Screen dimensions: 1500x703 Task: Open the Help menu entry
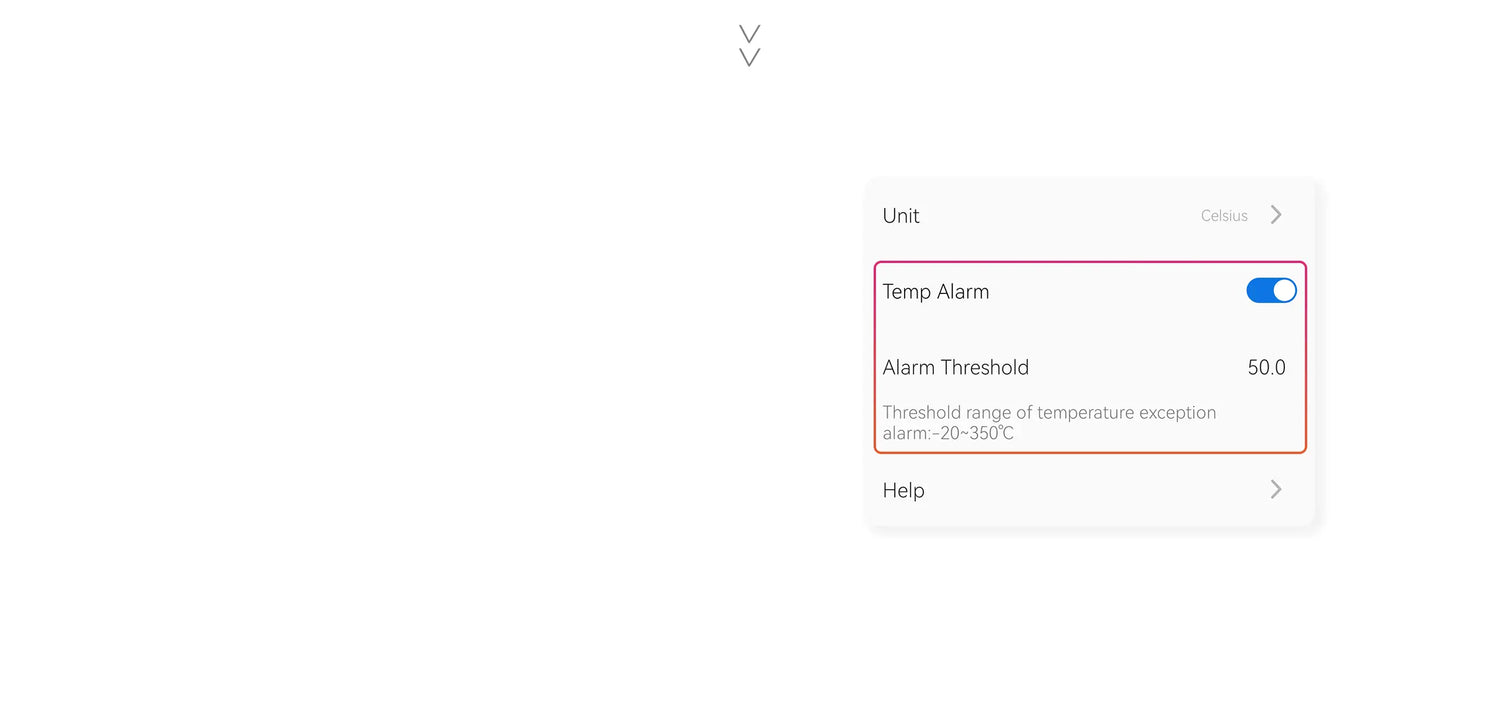[x=903, y=490]
